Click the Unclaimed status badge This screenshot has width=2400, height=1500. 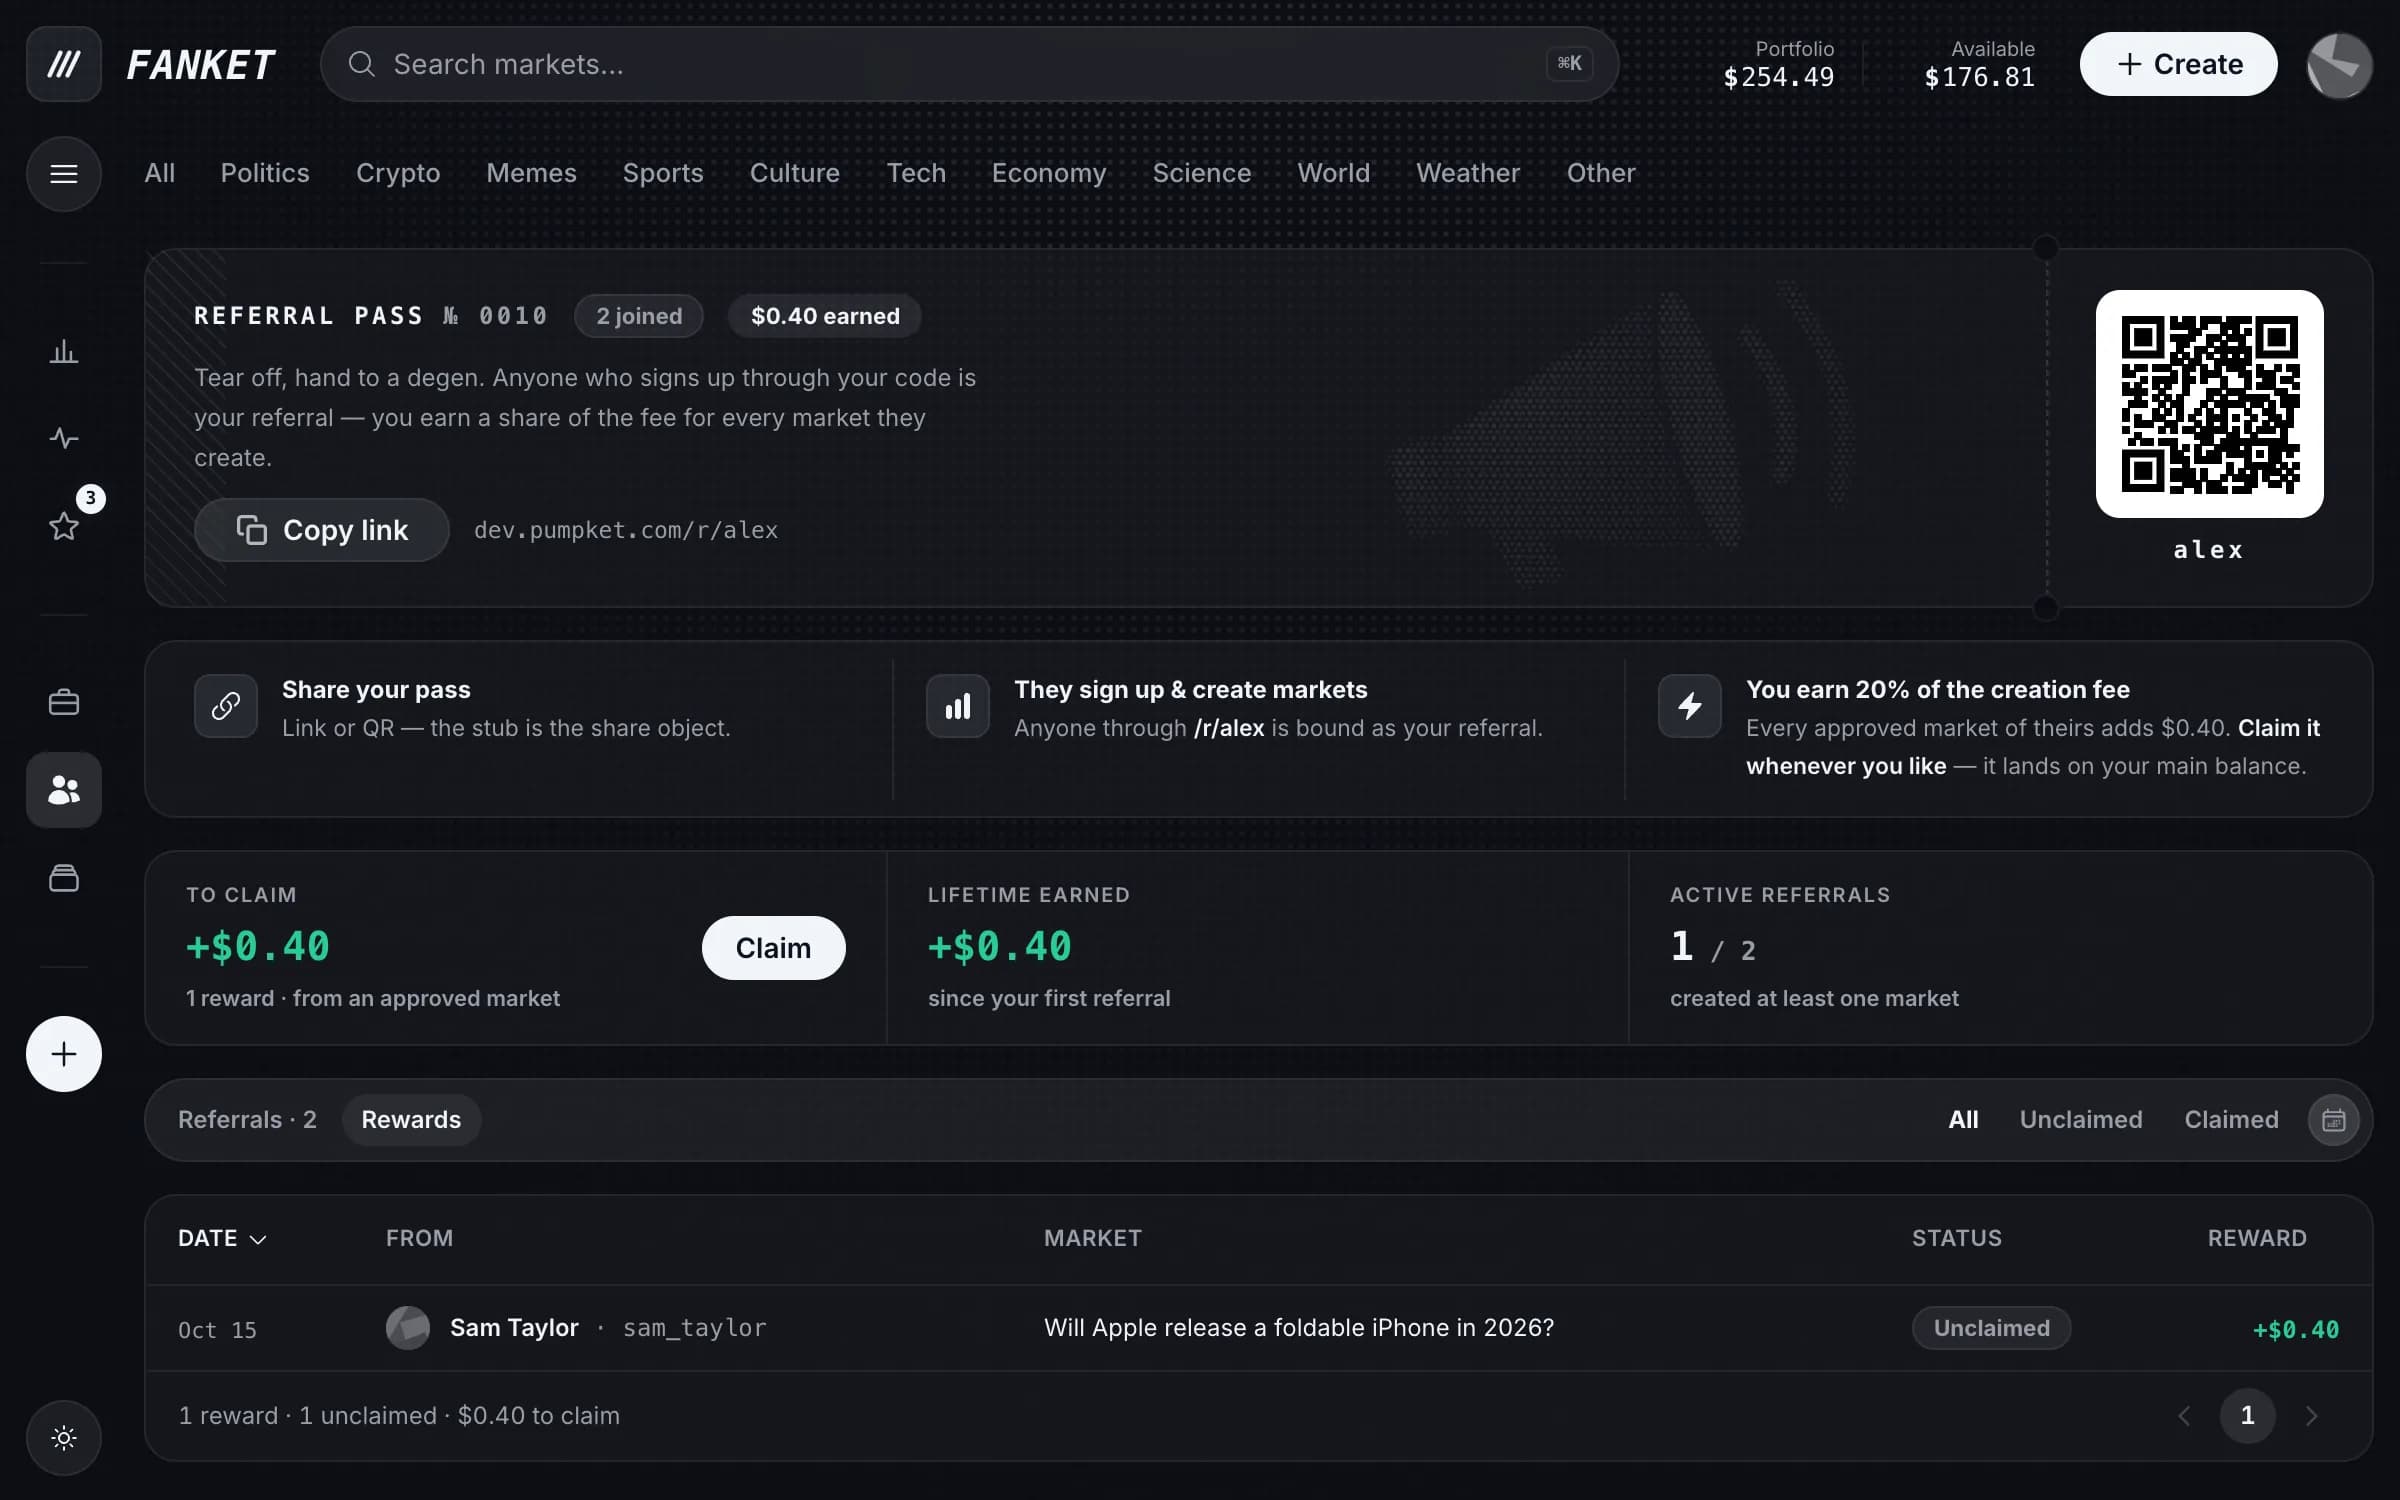1991,1328
